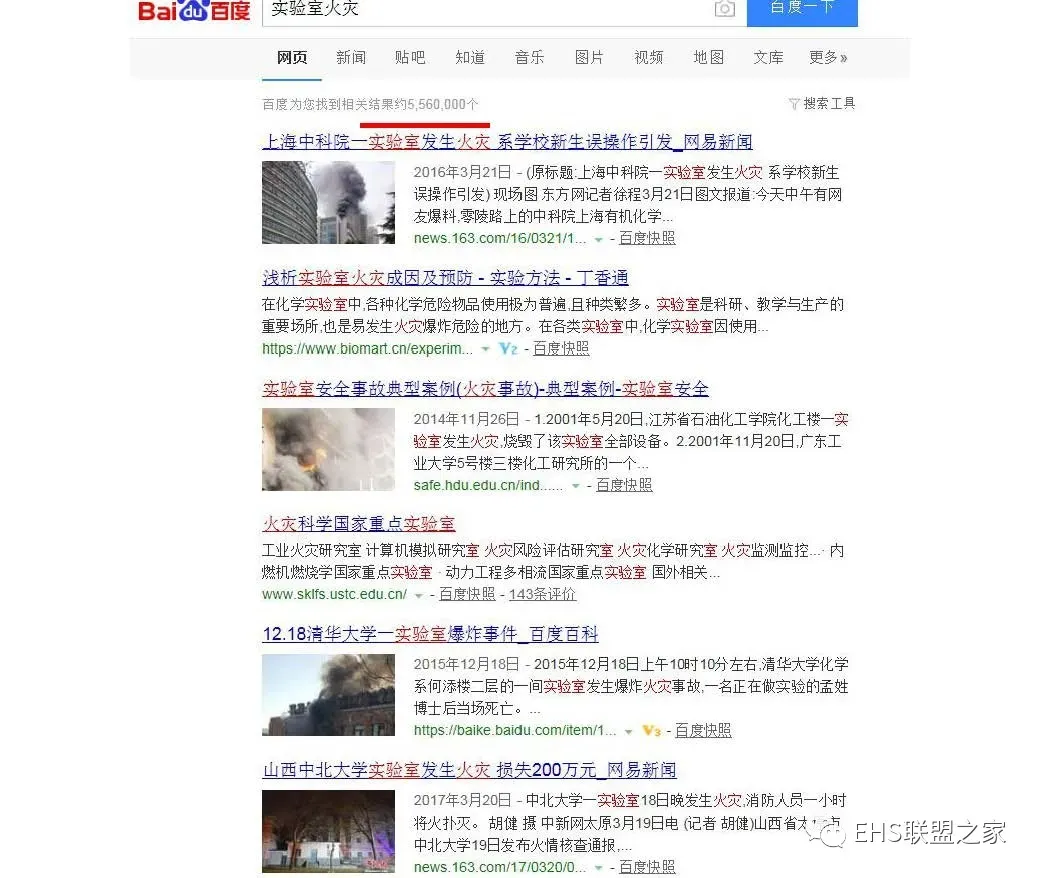Open result 山西中北大学实验室发生火灾
Screen dimensions: 1040x878
click(x=470, y=770)
